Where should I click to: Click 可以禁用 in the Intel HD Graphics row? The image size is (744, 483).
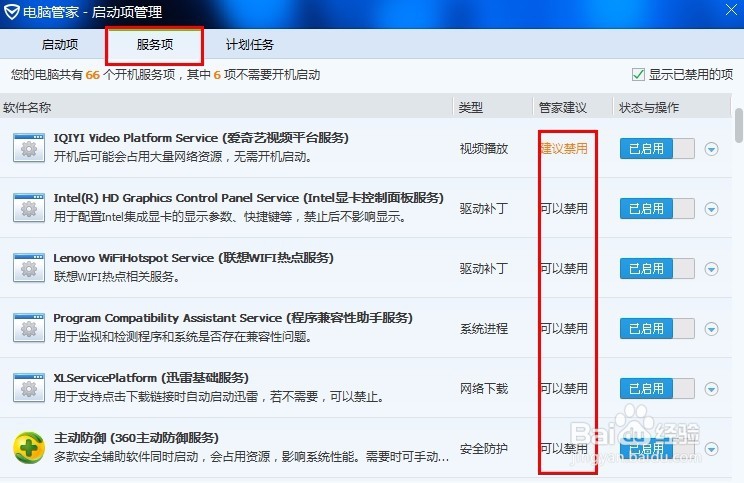(x=564, y=208)
